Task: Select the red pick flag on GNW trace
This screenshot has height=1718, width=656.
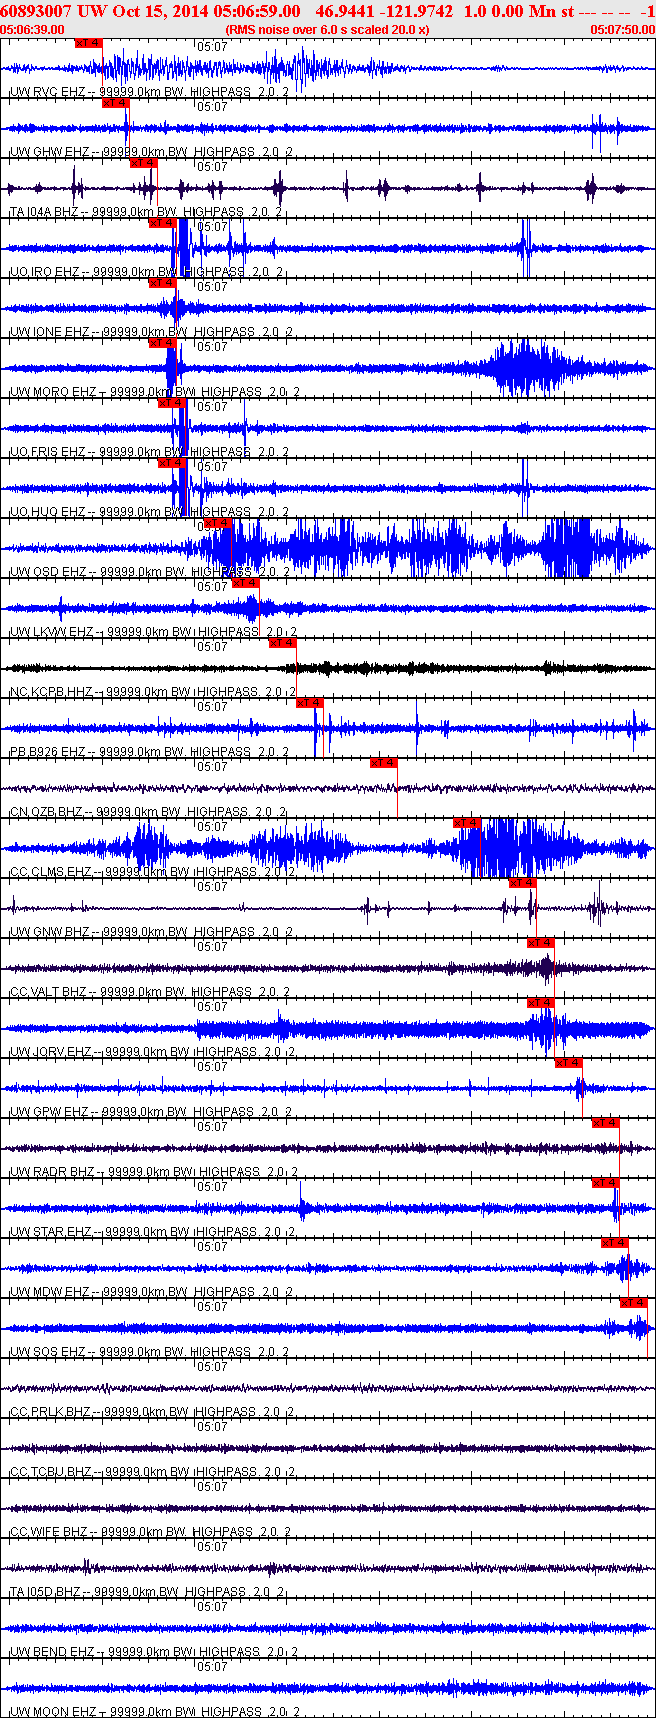Action: [523, 883]
